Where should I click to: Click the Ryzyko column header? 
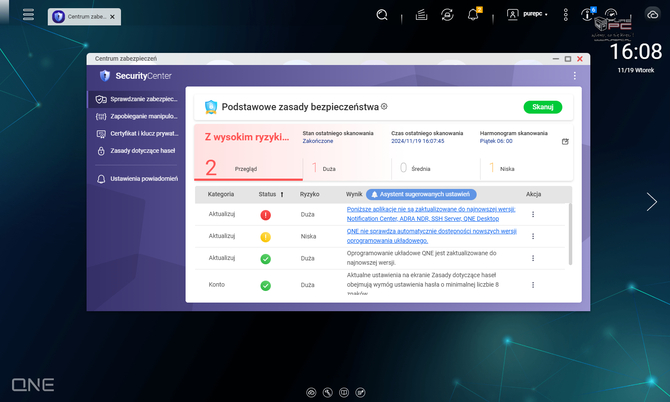click(x=309, y=194)
